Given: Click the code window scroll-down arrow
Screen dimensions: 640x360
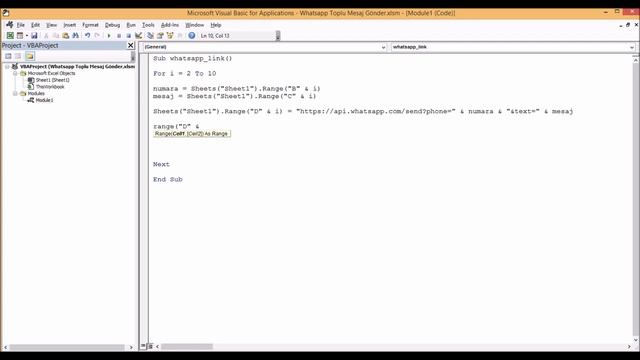Looking at the screenshot, I should (x=636, y=339).
